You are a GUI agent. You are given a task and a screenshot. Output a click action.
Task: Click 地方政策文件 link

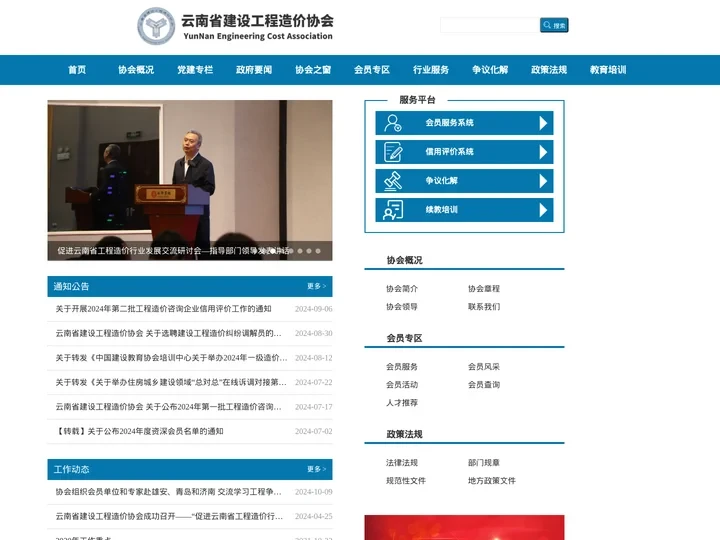click(x=492, y=481)
